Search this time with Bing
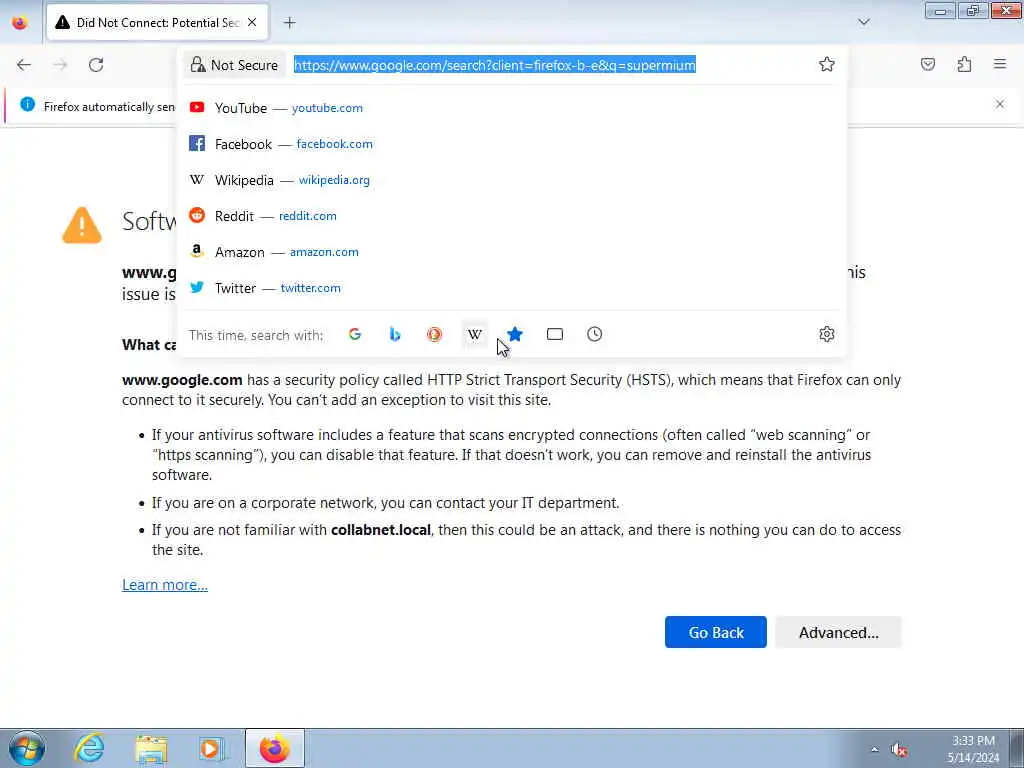 pyautogui.click(x=394, y=334)
